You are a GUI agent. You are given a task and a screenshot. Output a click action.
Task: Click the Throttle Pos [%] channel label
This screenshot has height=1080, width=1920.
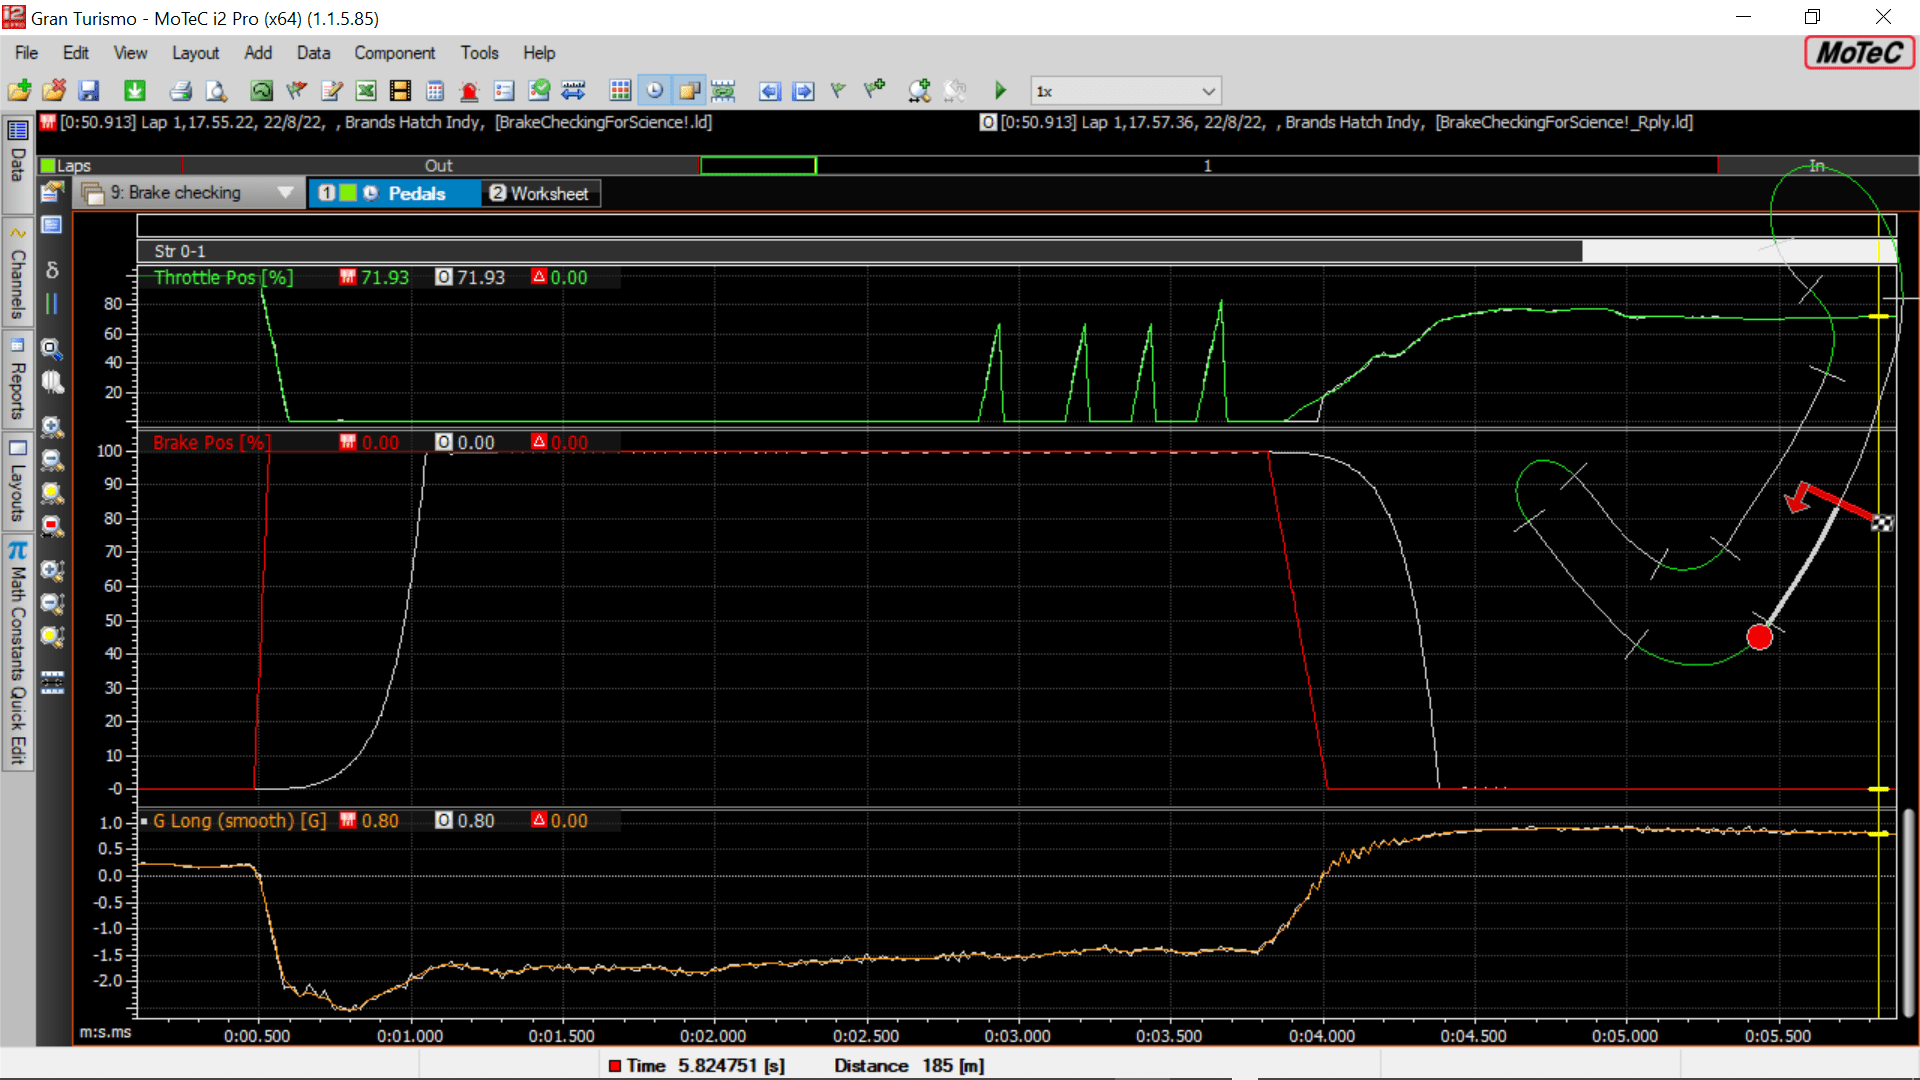(223, 278)
